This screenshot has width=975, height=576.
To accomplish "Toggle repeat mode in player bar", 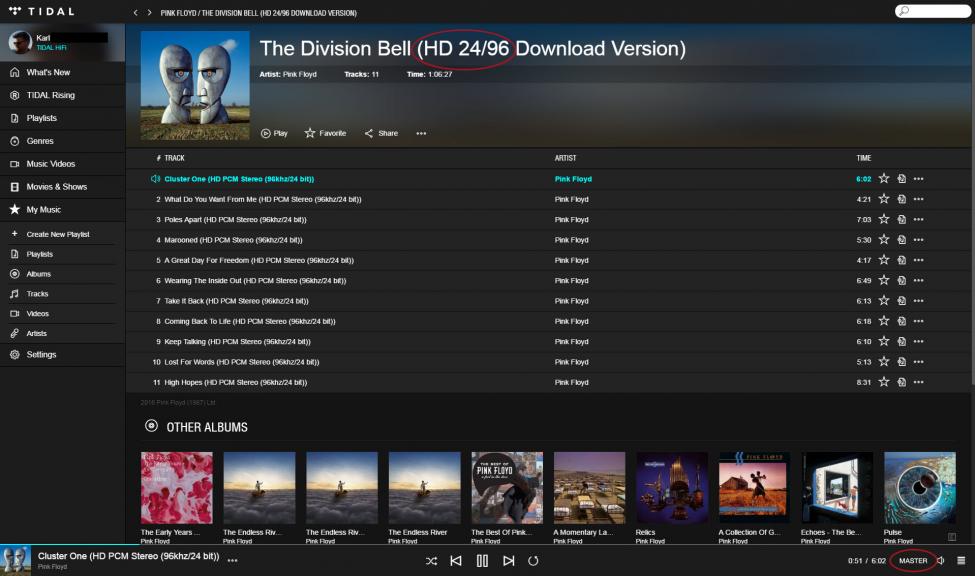I will 533,561.
